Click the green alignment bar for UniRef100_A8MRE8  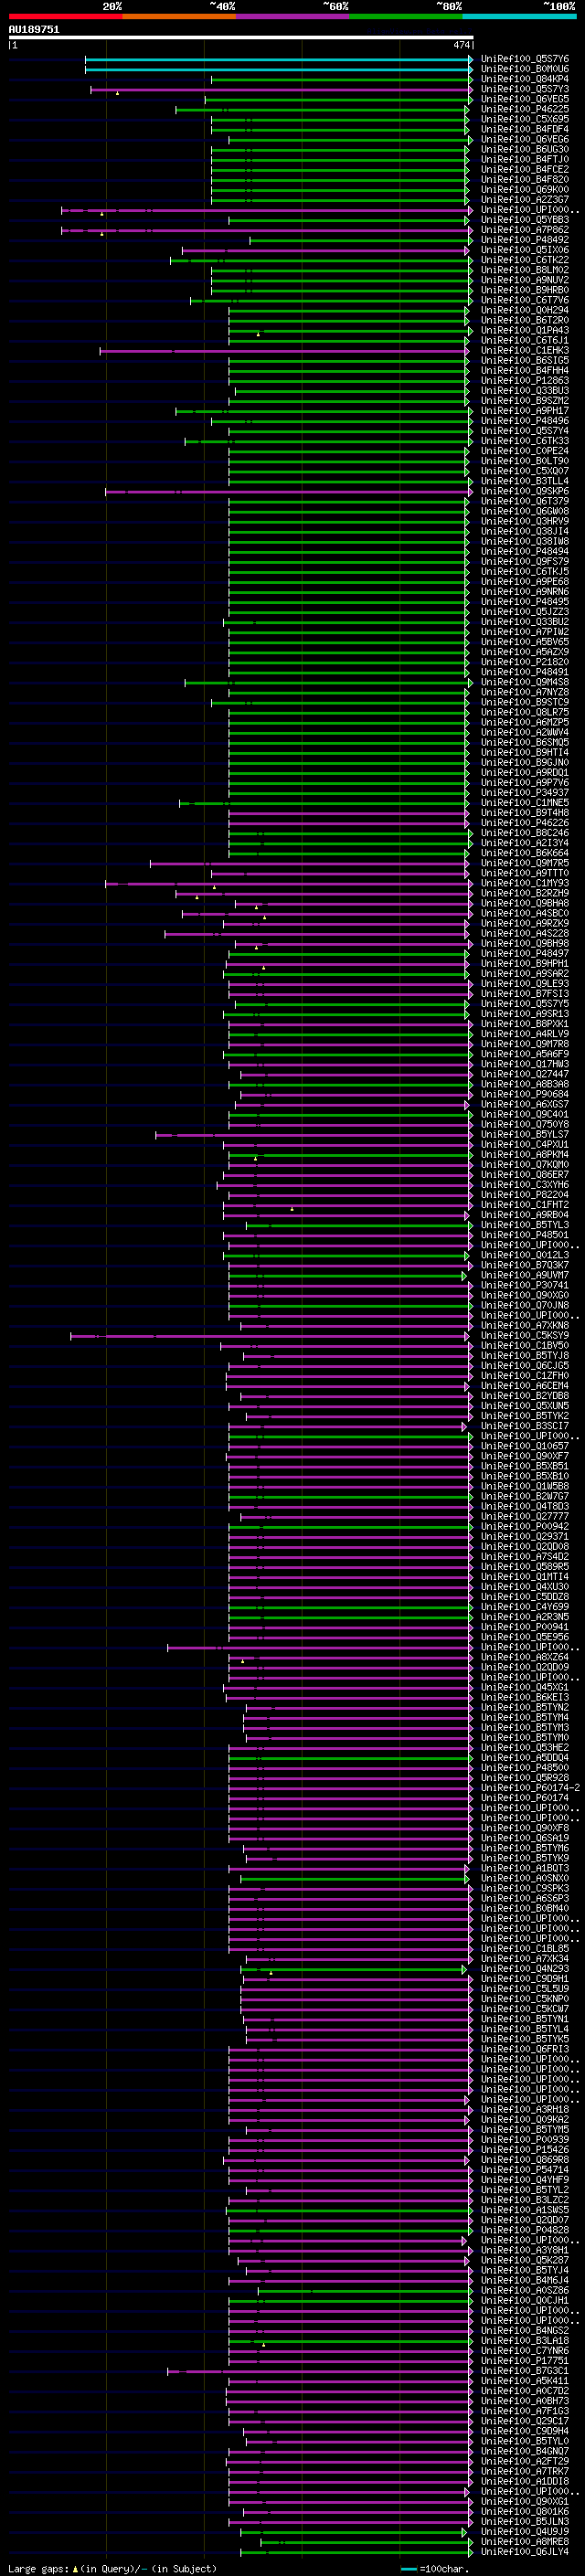[366, 2542]
